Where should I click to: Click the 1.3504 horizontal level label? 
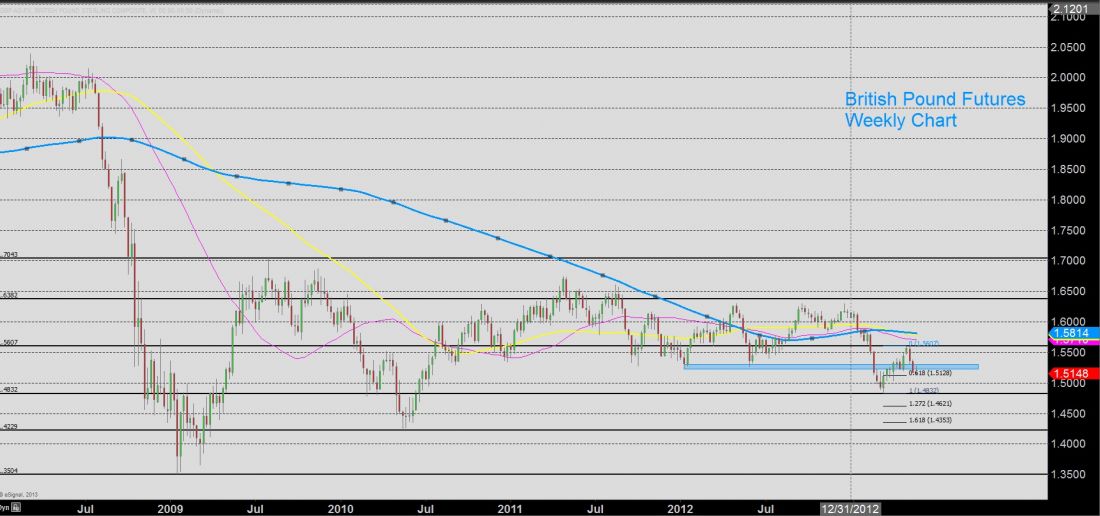[x=9, y=470]
